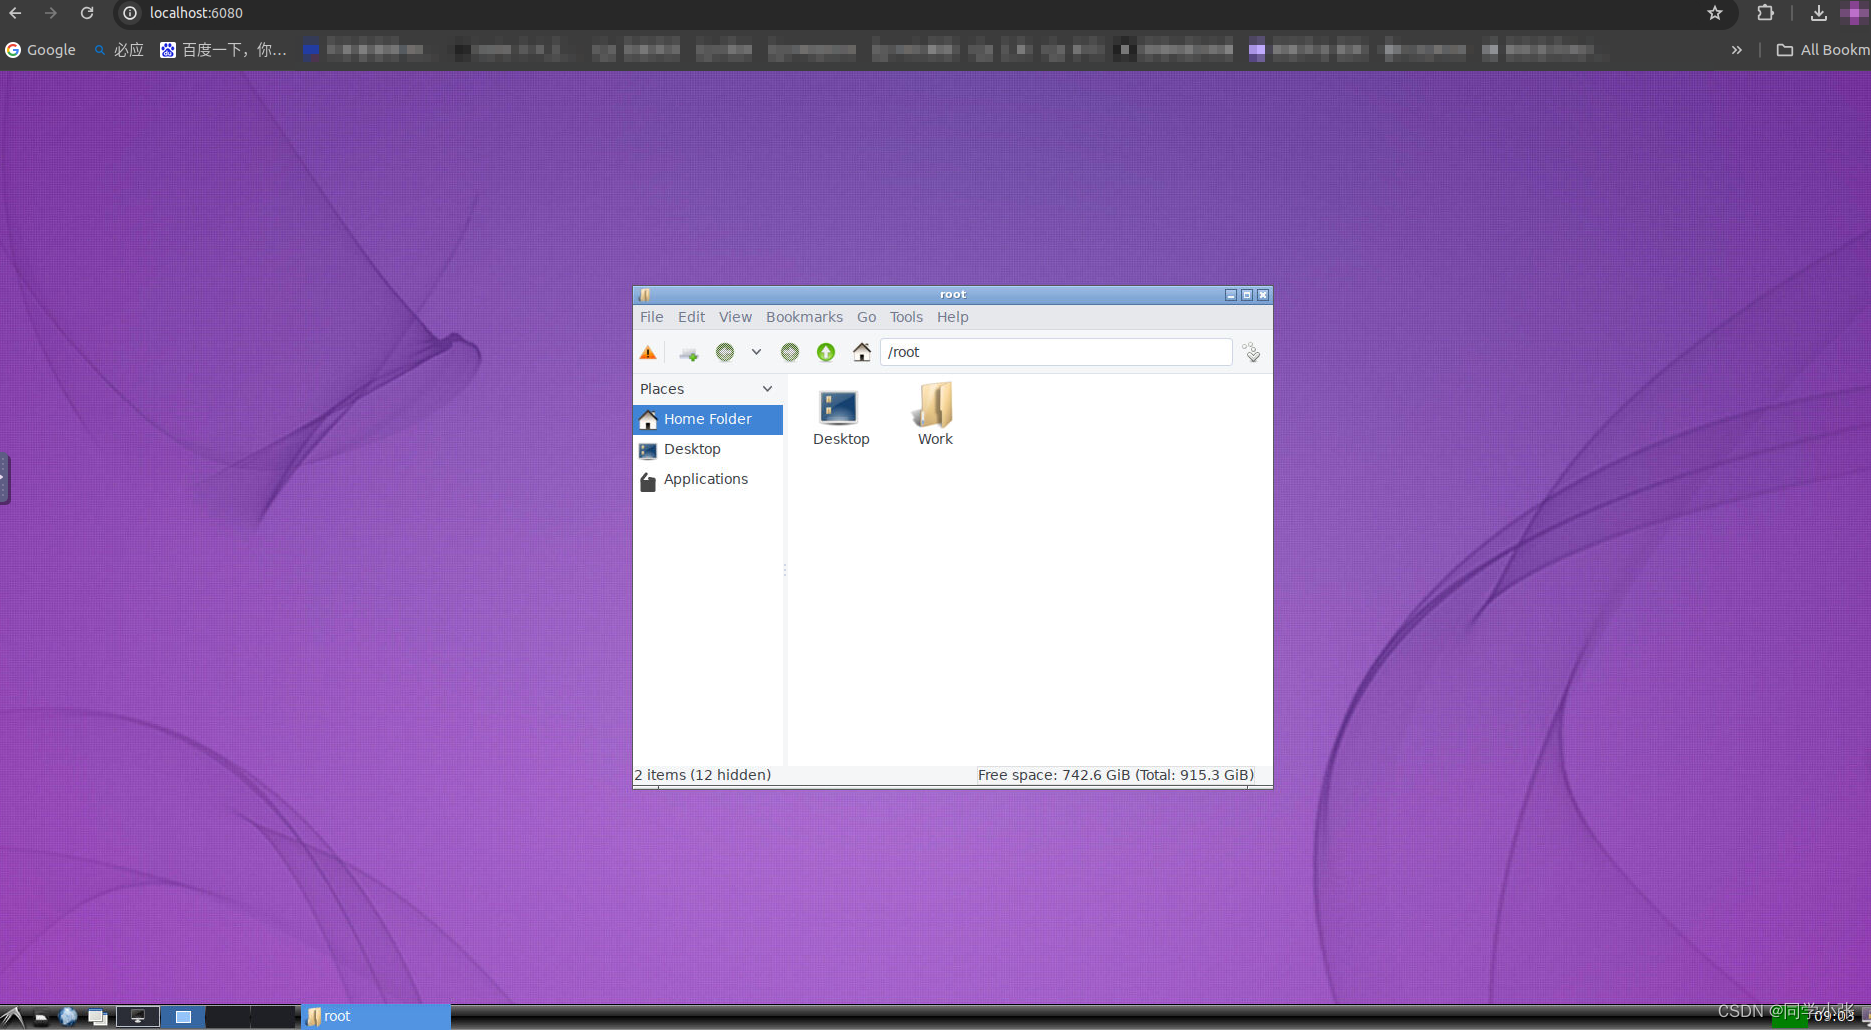Image resolution: width=1871 pixels, height=1030 pixels.
Task: Click the warning triangle icon on toolbar
Action: pos(648,352)
